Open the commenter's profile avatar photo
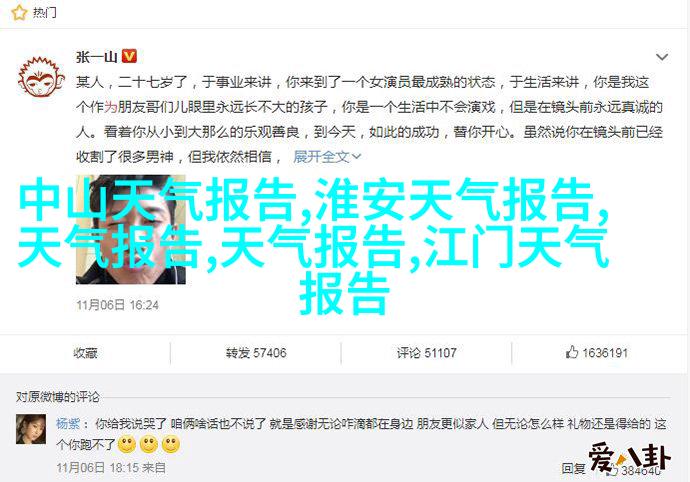This screenshot has height=482, width=690. pos(31,429)
